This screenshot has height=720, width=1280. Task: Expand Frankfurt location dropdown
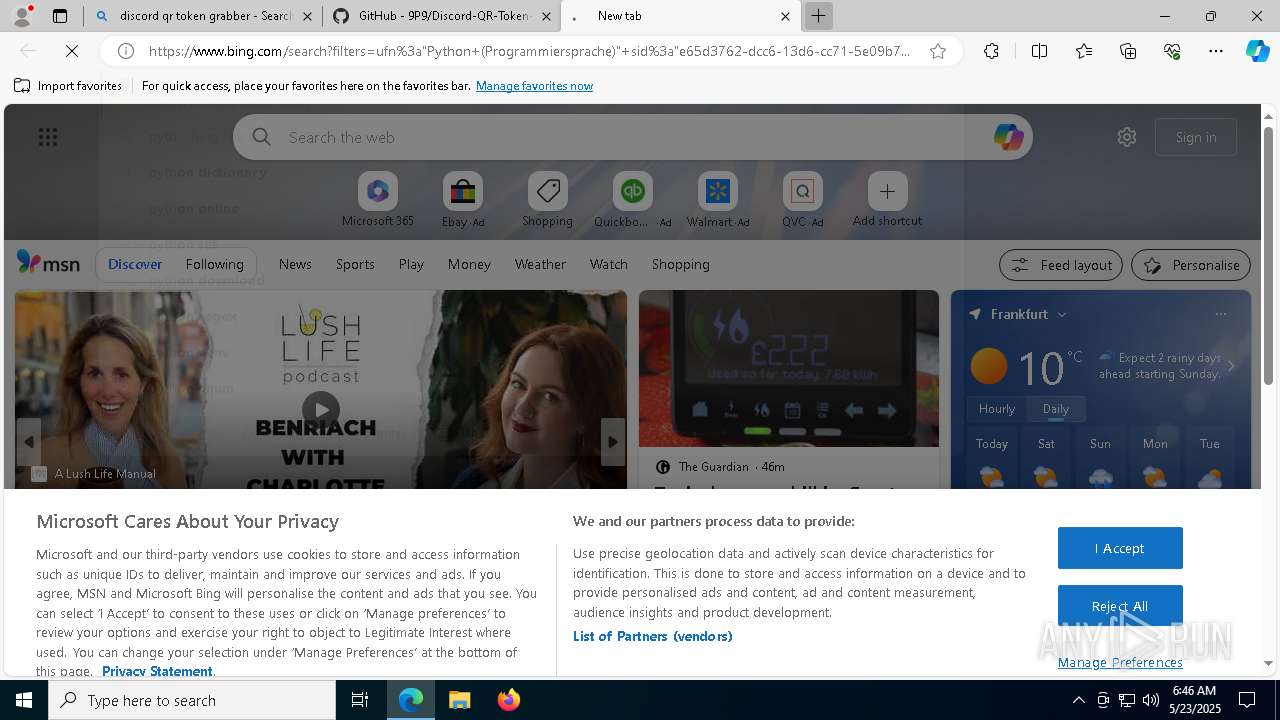(1062, 314)
